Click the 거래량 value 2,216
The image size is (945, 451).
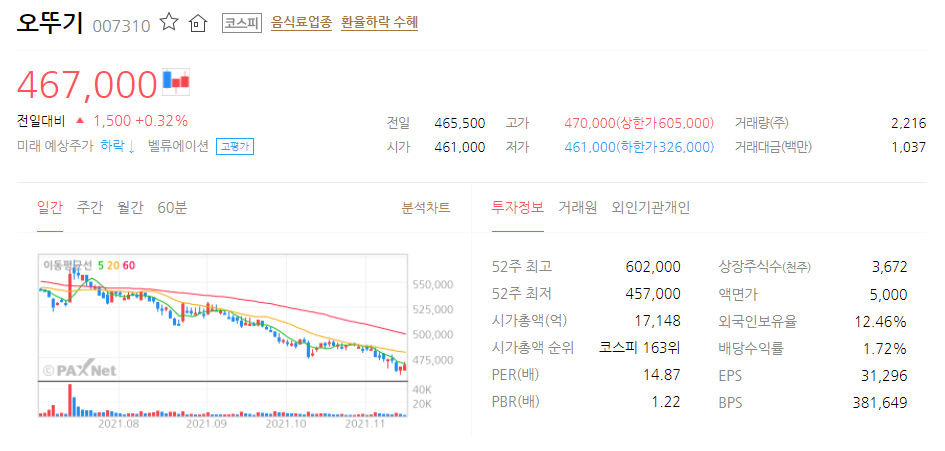pyautogui.click(x=908, y=124)
